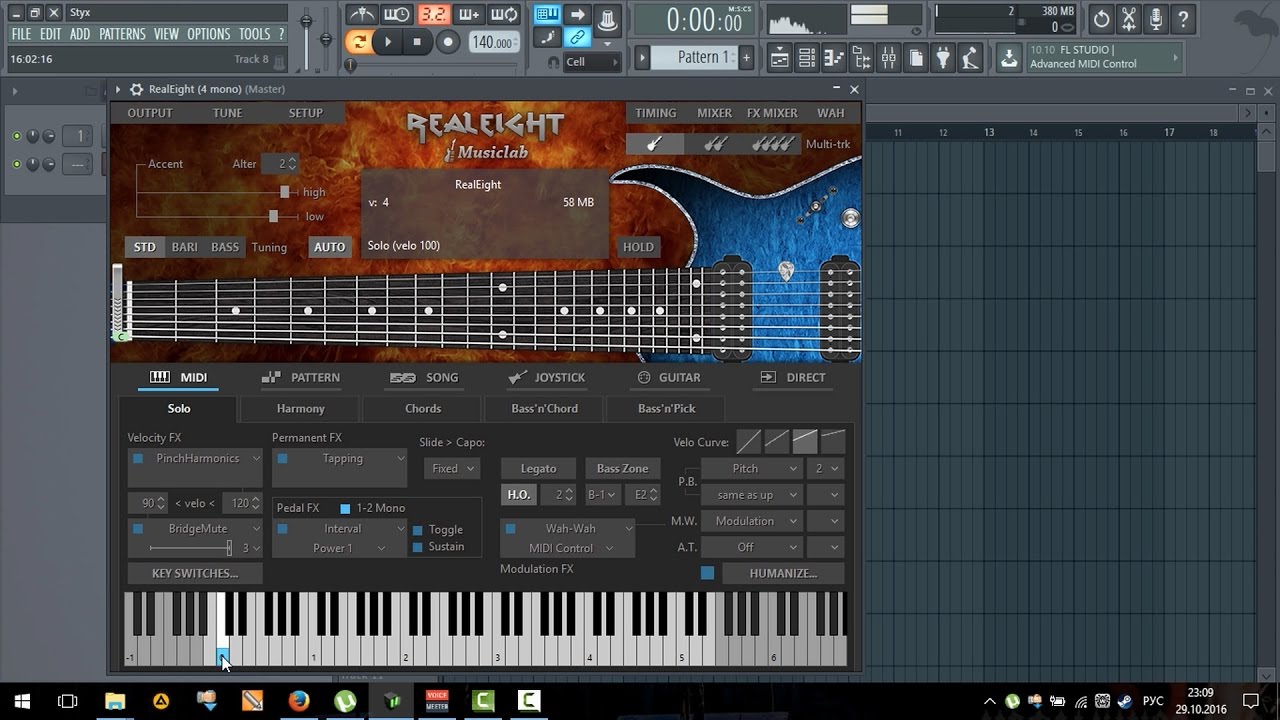Image resolution: width=1280 pixels, height=720 pixels.
Task: Click the tempo tapper icon
Action: click(x=970, y=59)
